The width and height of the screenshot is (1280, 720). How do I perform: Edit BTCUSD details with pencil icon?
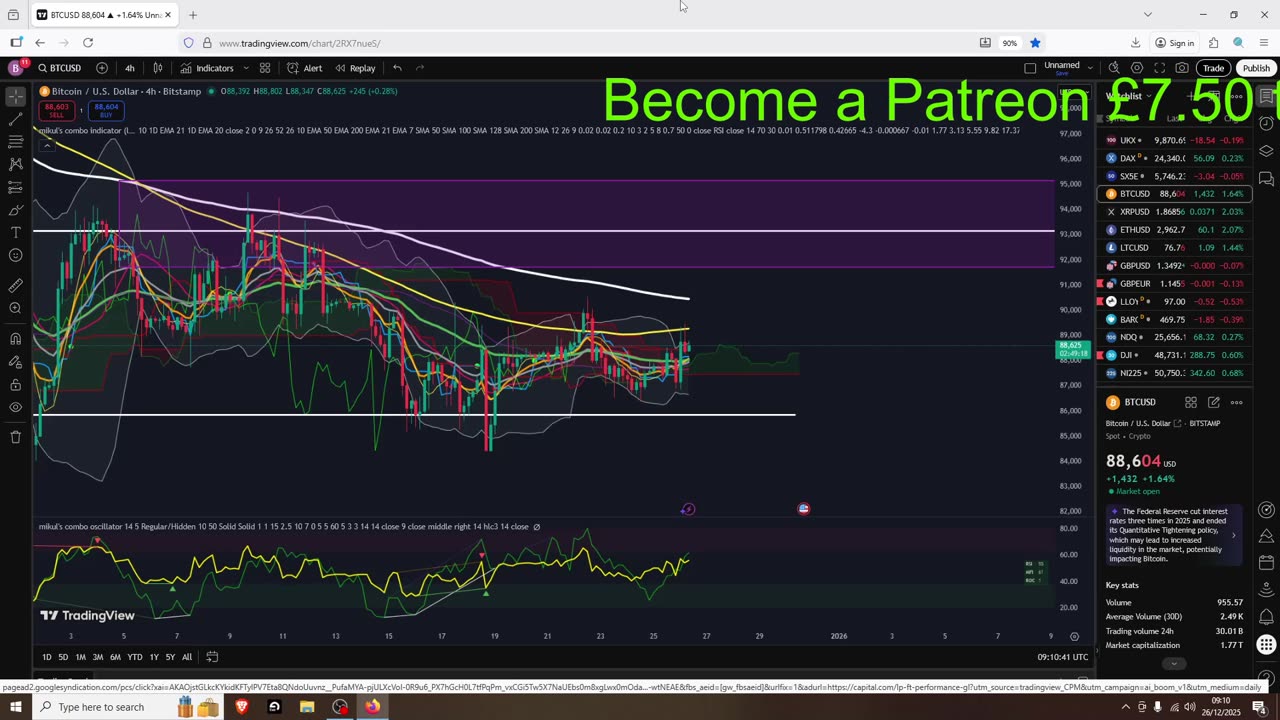(1213, 402)
